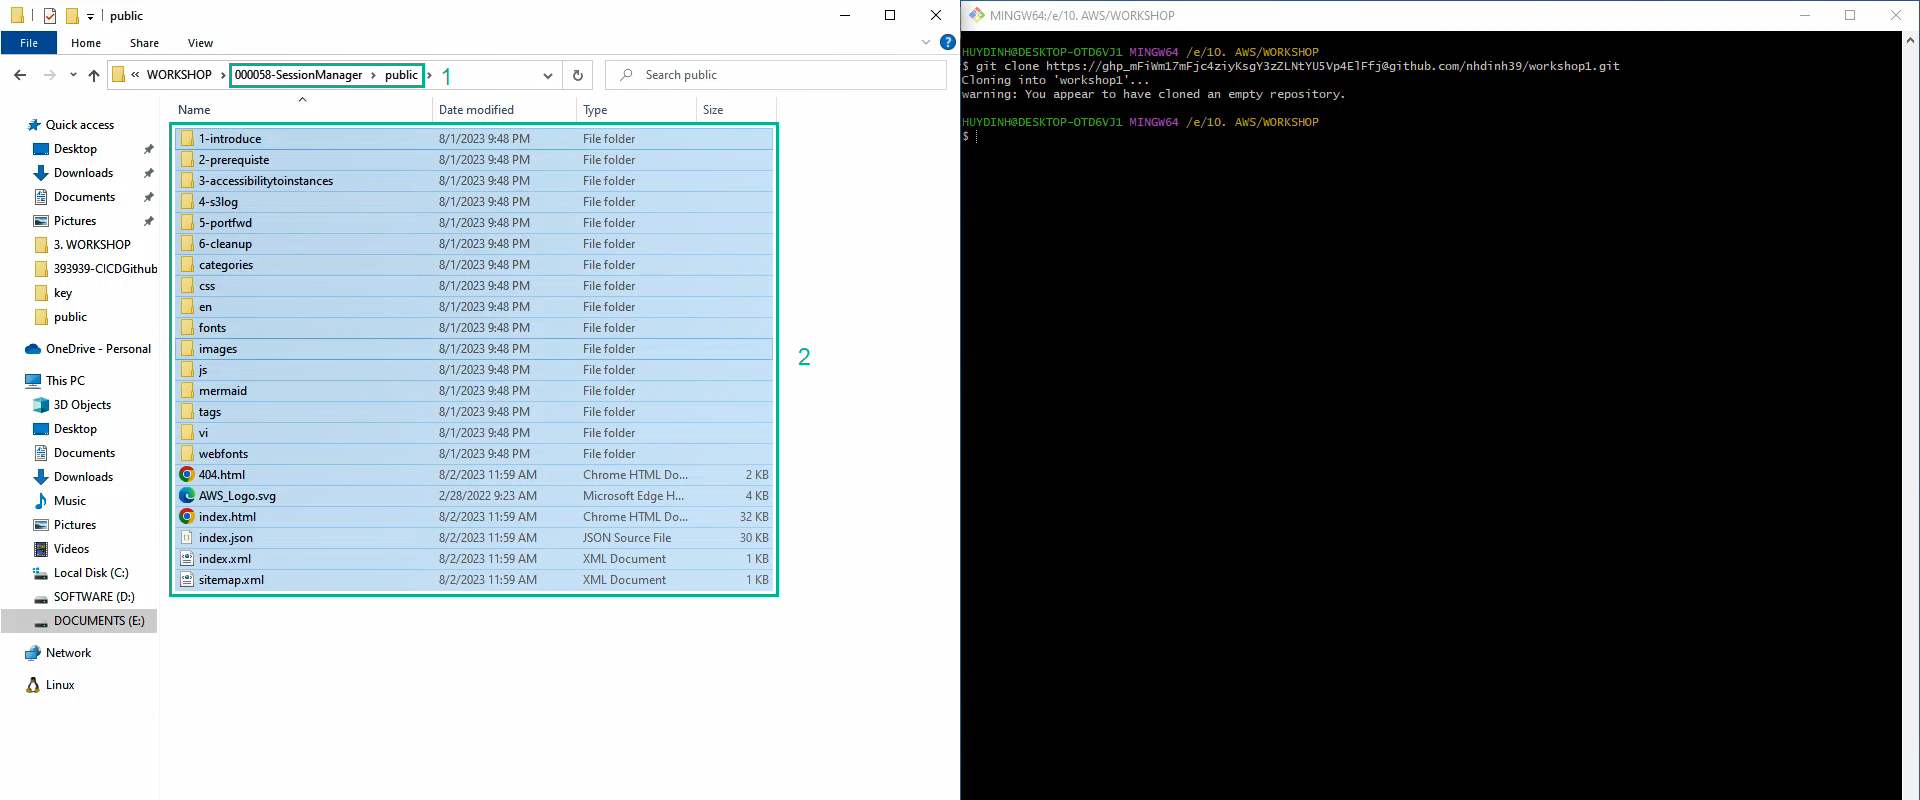Screen dimensions: 1920x800
Task: Select the images folder
Action: pyautogui.click(x=474, y=349)
